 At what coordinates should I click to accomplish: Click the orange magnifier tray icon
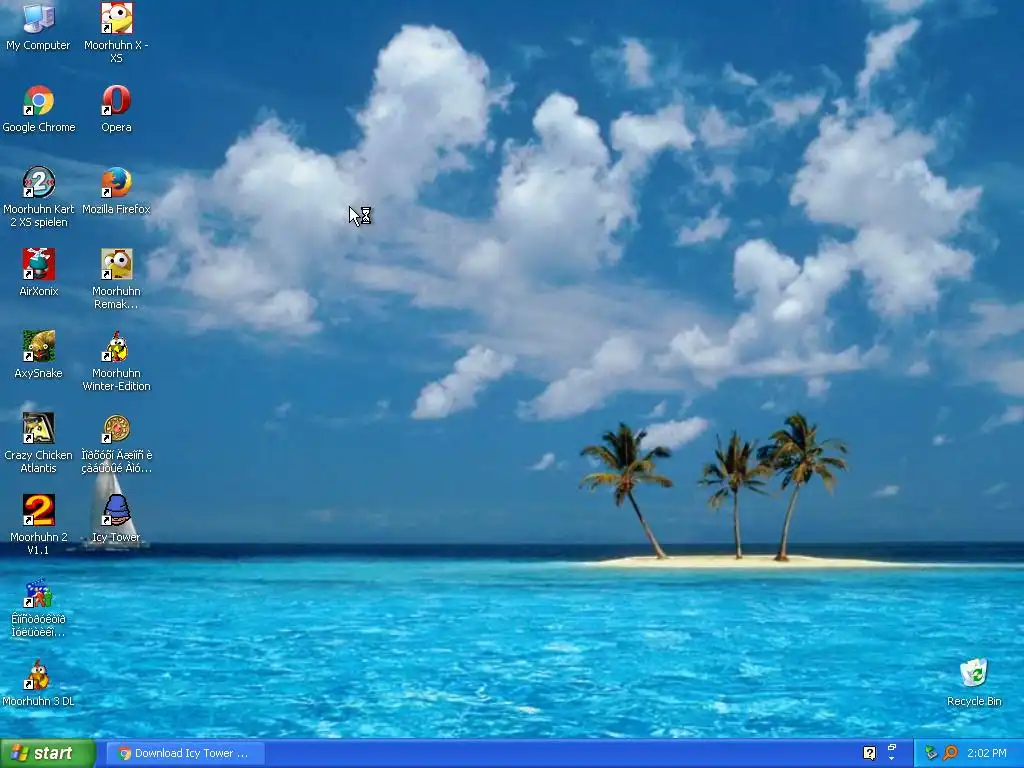click(x=950, y=753)
